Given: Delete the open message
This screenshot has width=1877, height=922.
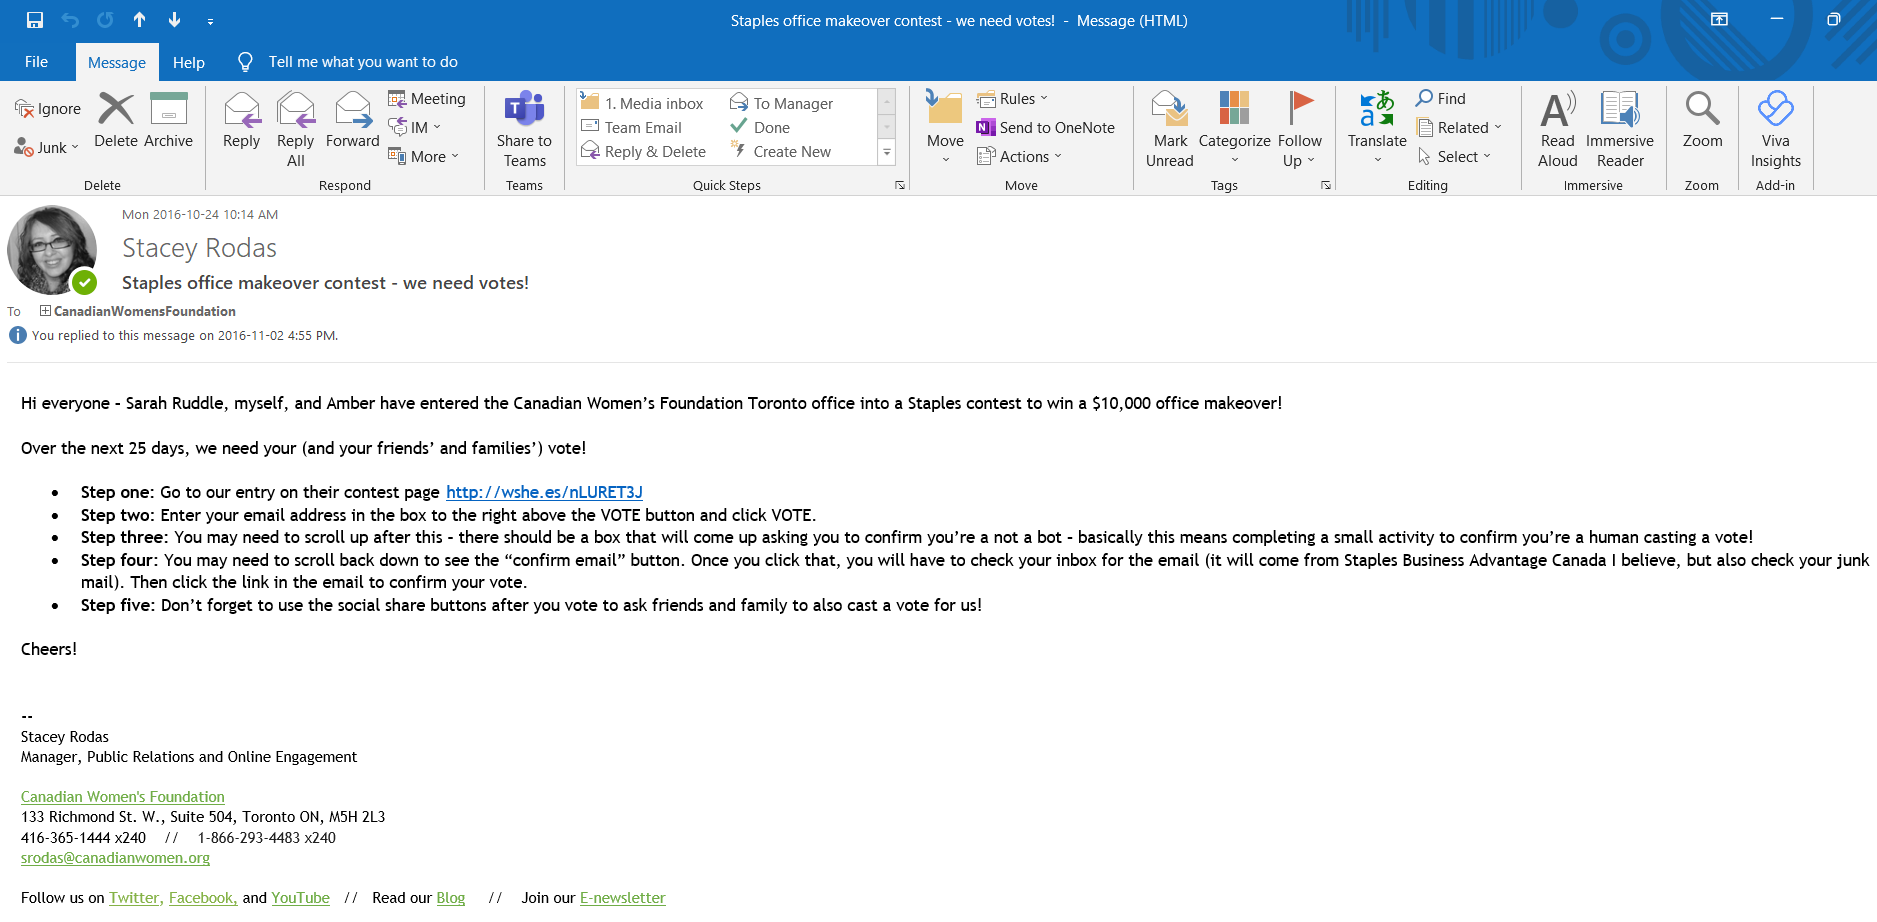Looking at the screenshot, I should click(x=116, y=120).
